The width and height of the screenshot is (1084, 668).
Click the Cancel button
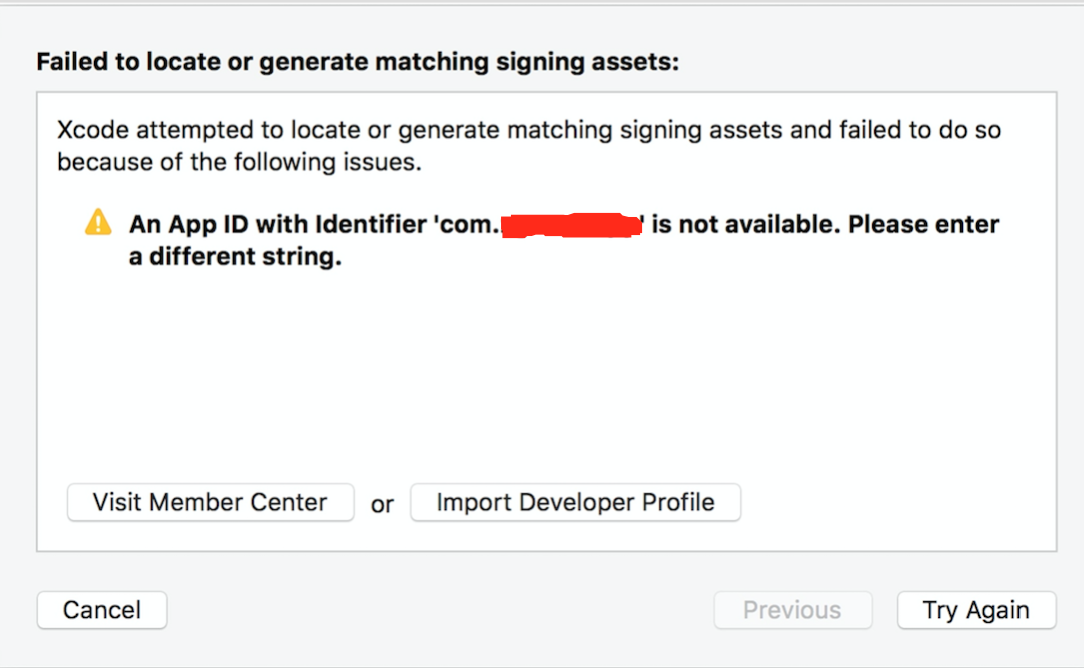[102, 610]
